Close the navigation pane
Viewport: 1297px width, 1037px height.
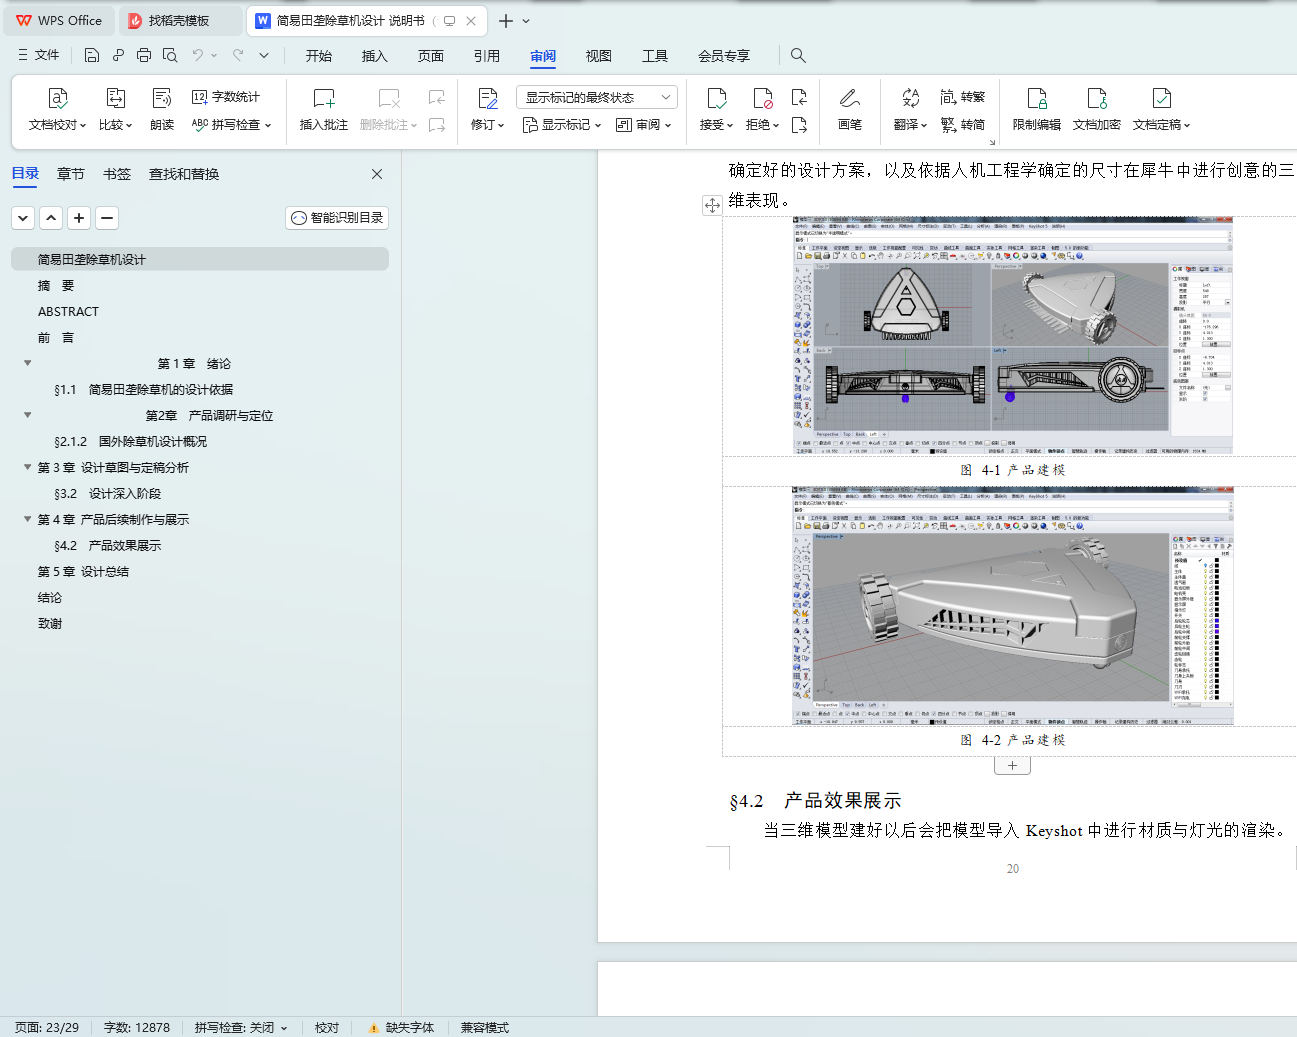click(x=377, y=174)
